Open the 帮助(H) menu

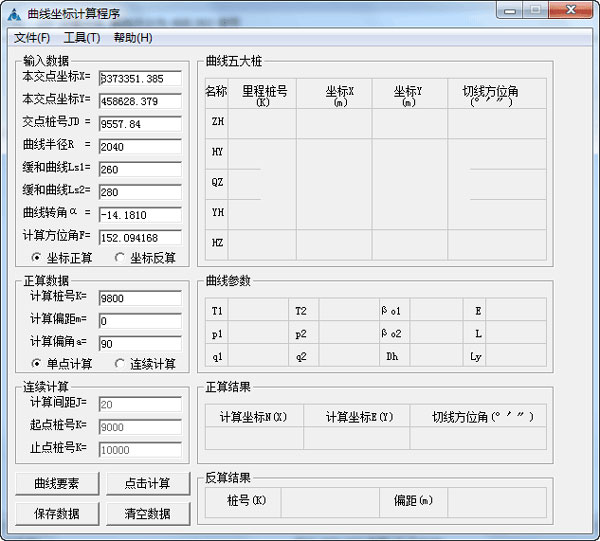(132, 38)
